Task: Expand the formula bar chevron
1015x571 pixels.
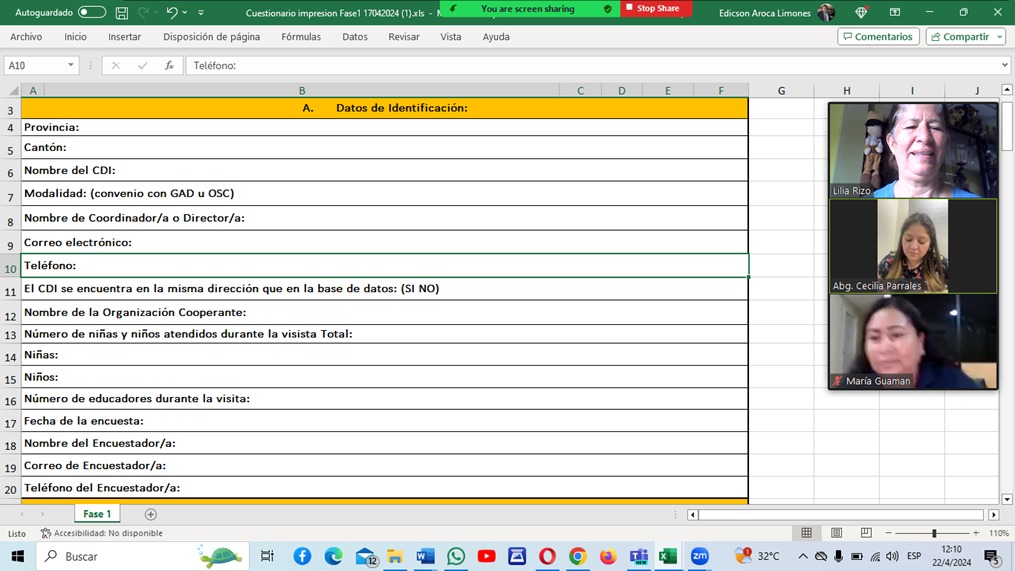Action: click(x=1004, y=66)
